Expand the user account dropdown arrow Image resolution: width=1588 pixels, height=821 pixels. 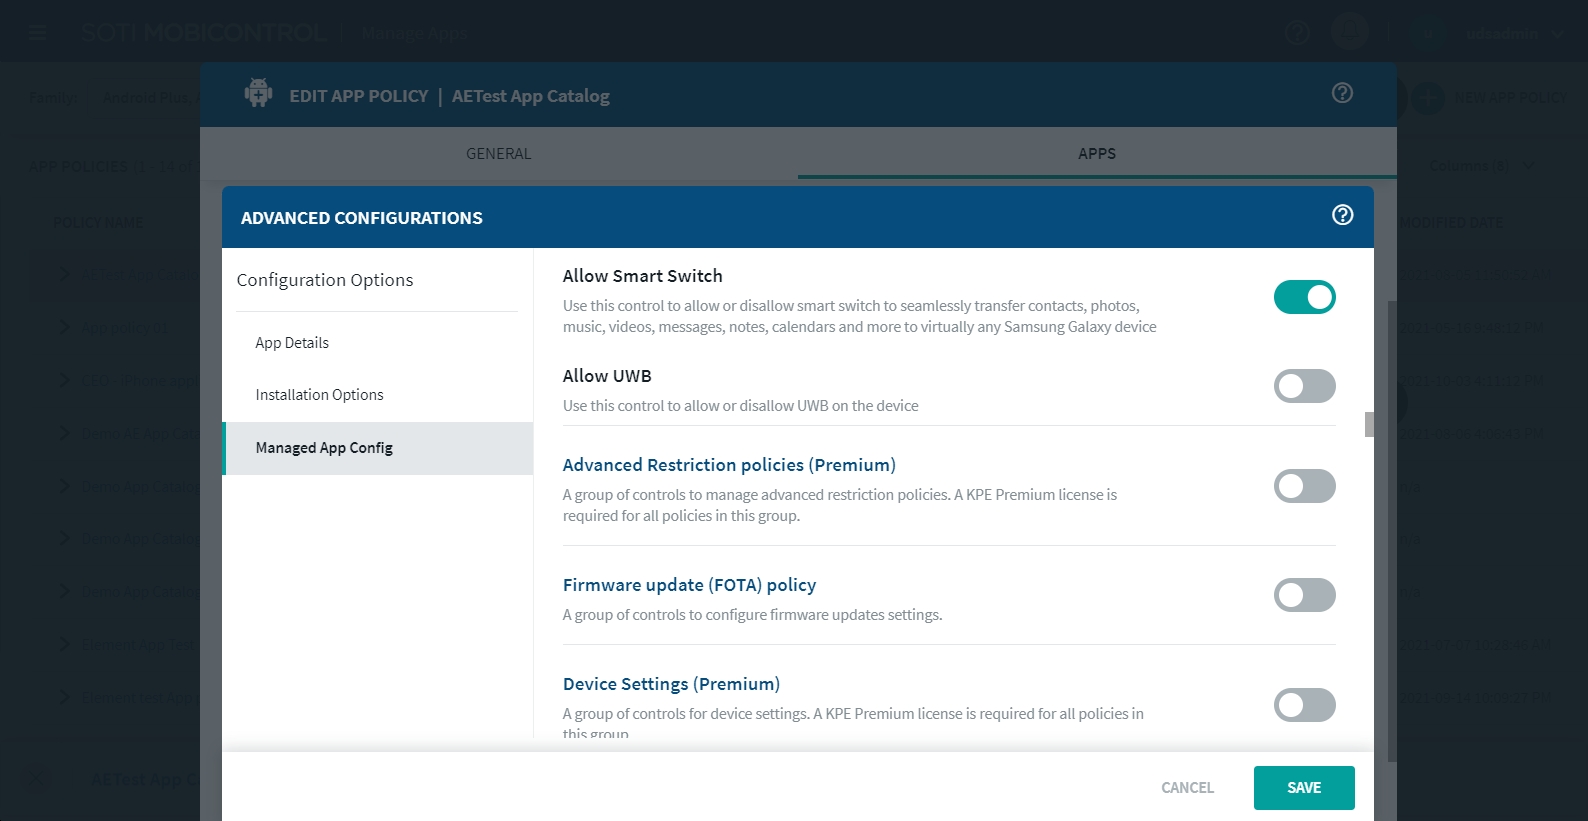(1557, 34)
